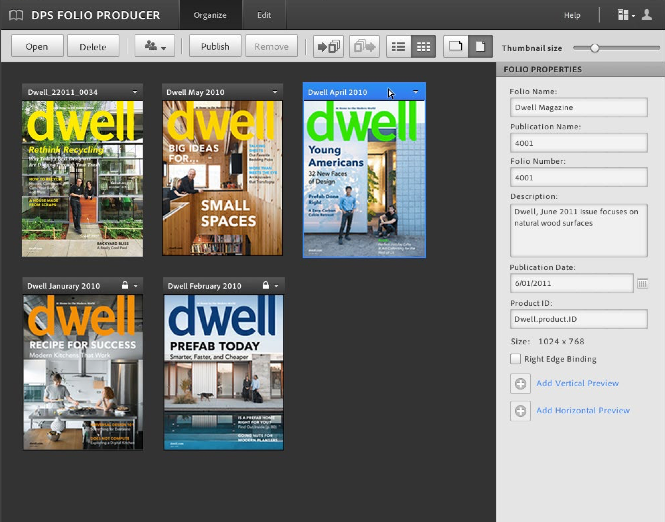Switch to the Edit tab
The width and height of the screenshot is (665, 522).
pyautogui.click(x=264, y=15)
